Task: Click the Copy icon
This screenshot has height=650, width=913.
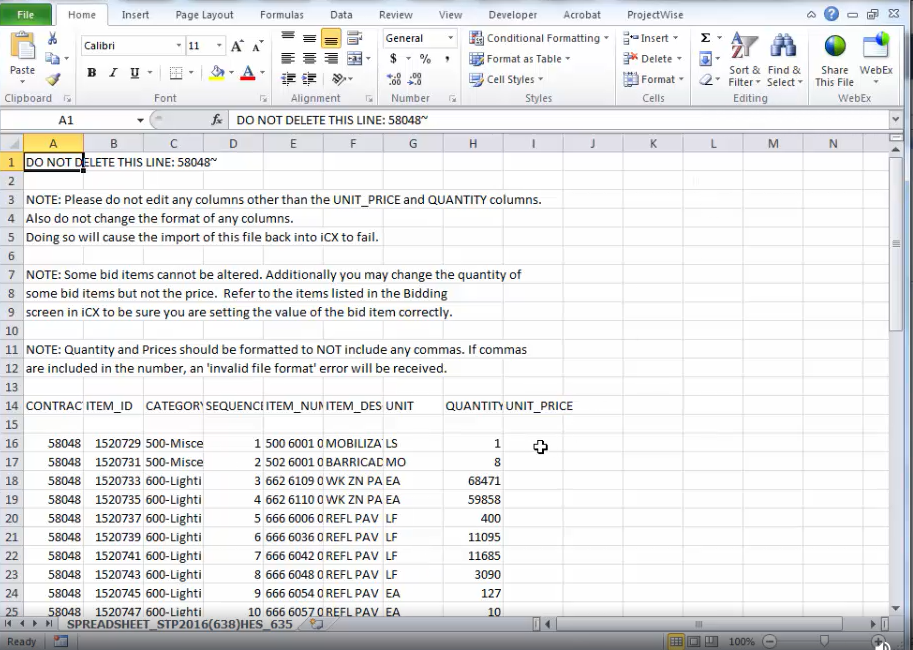Action: click(x=52, y=58)
